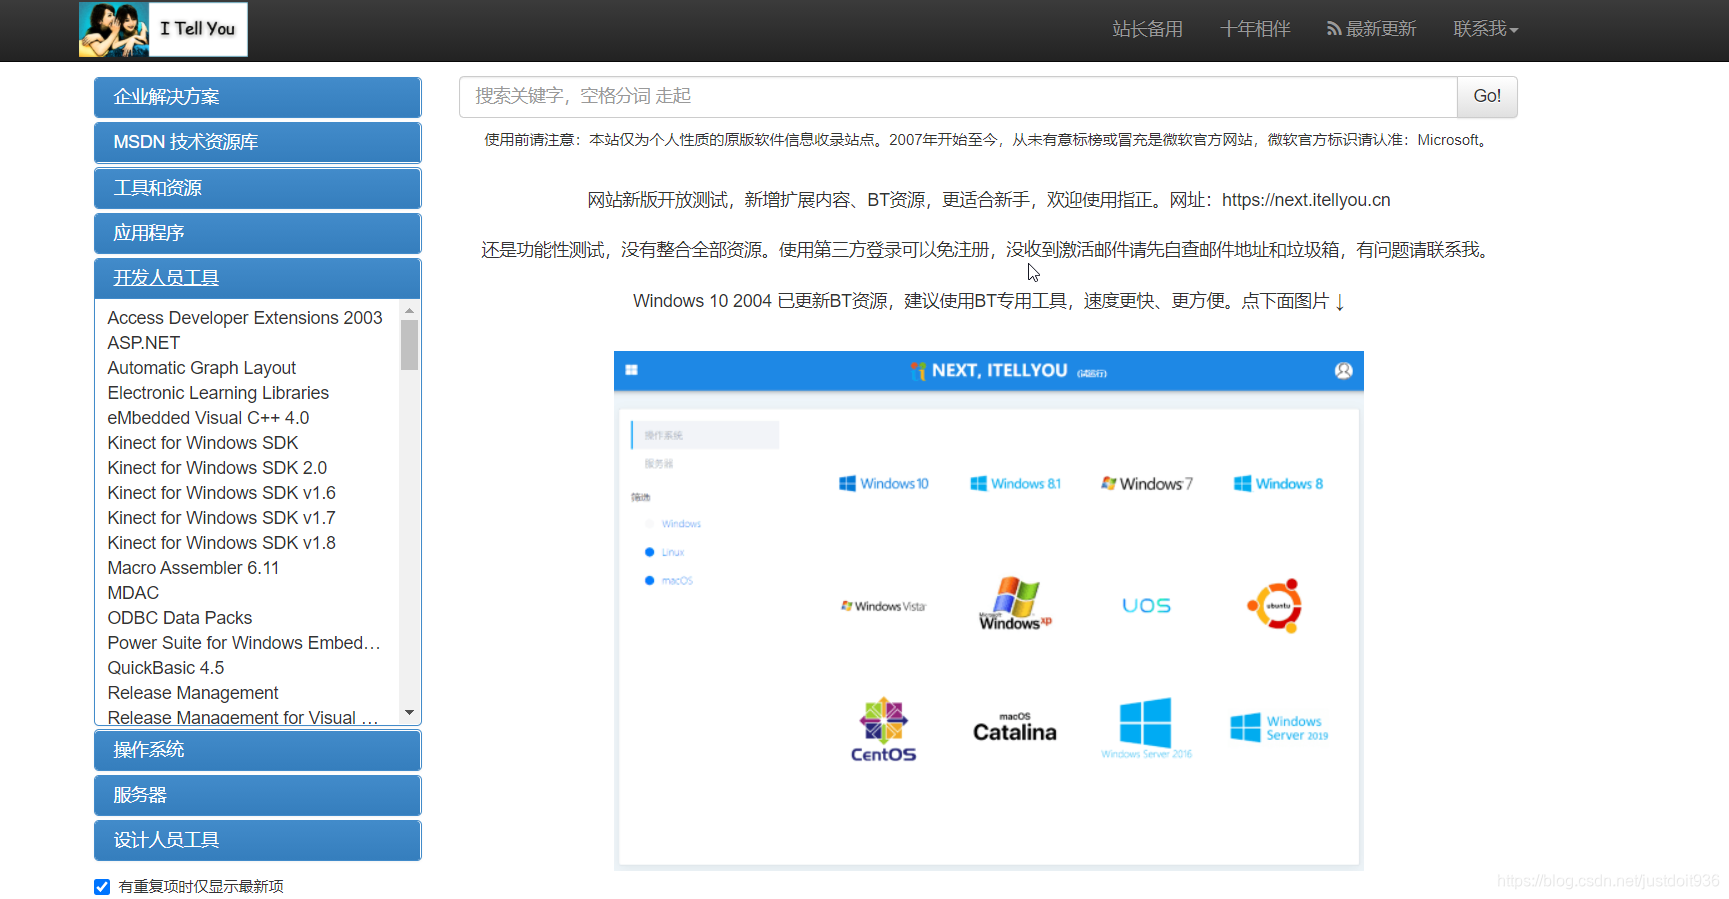This screenshot has width=1729, height=899.
Task: Click the Windows 8.1 logo in preview
Action: (1016, 484)
